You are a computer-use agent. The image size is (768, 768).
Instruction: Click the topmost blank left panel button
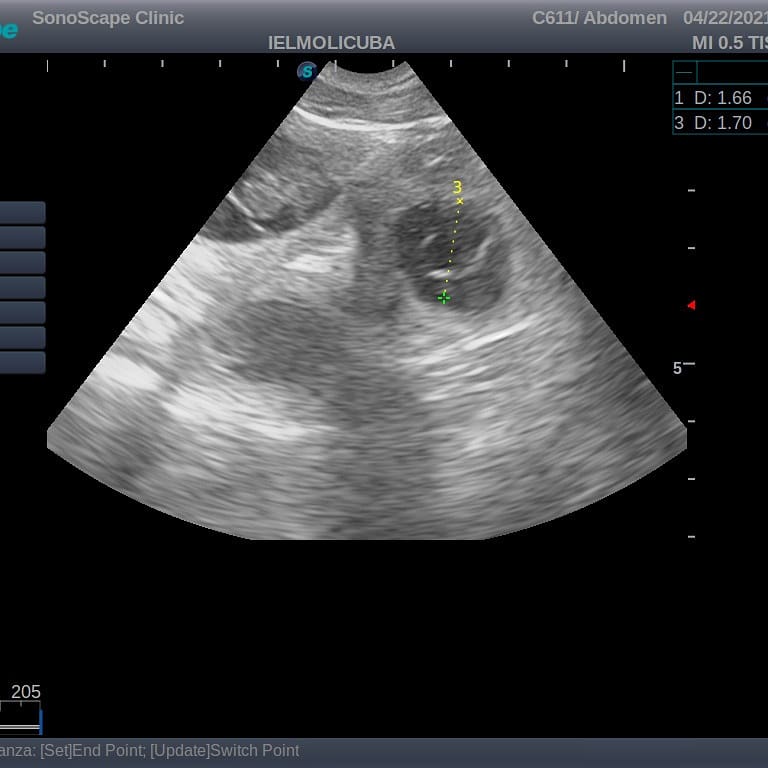point(22,212)
